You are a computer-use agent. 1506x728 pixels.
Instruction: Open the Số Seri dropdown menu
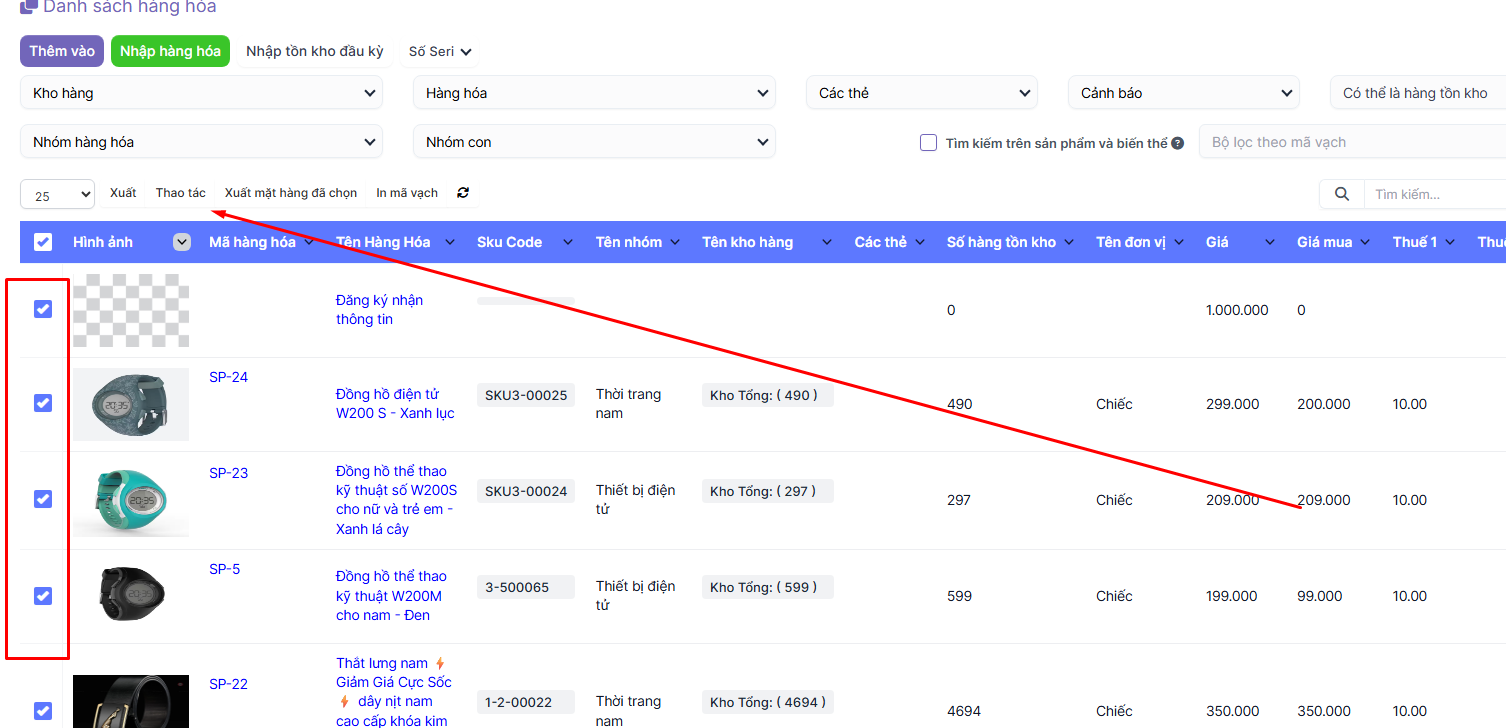click(x=439, y=51)
